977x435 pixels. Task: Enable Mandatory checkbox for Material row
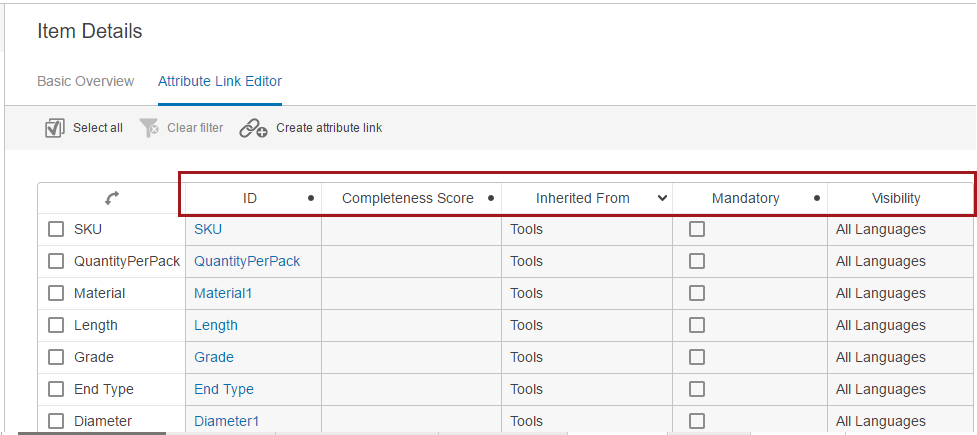(x=697, y=293)
